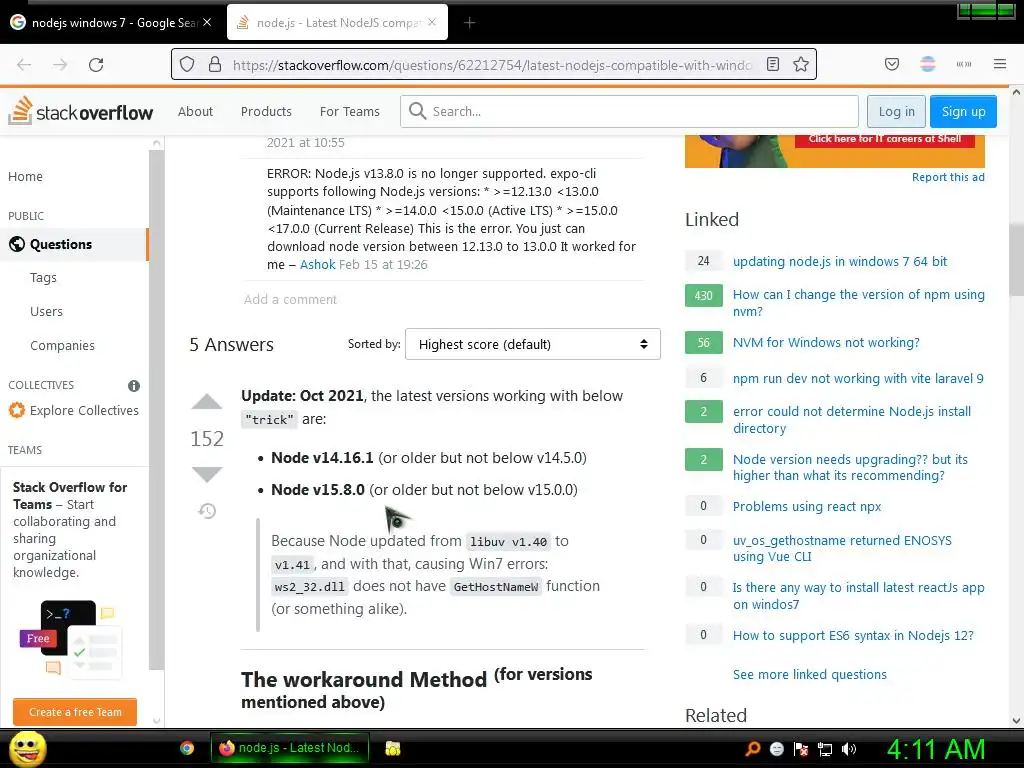Open updating node.js in windows 7 link
Screen dimensions: 1024x768
point(840,261)
